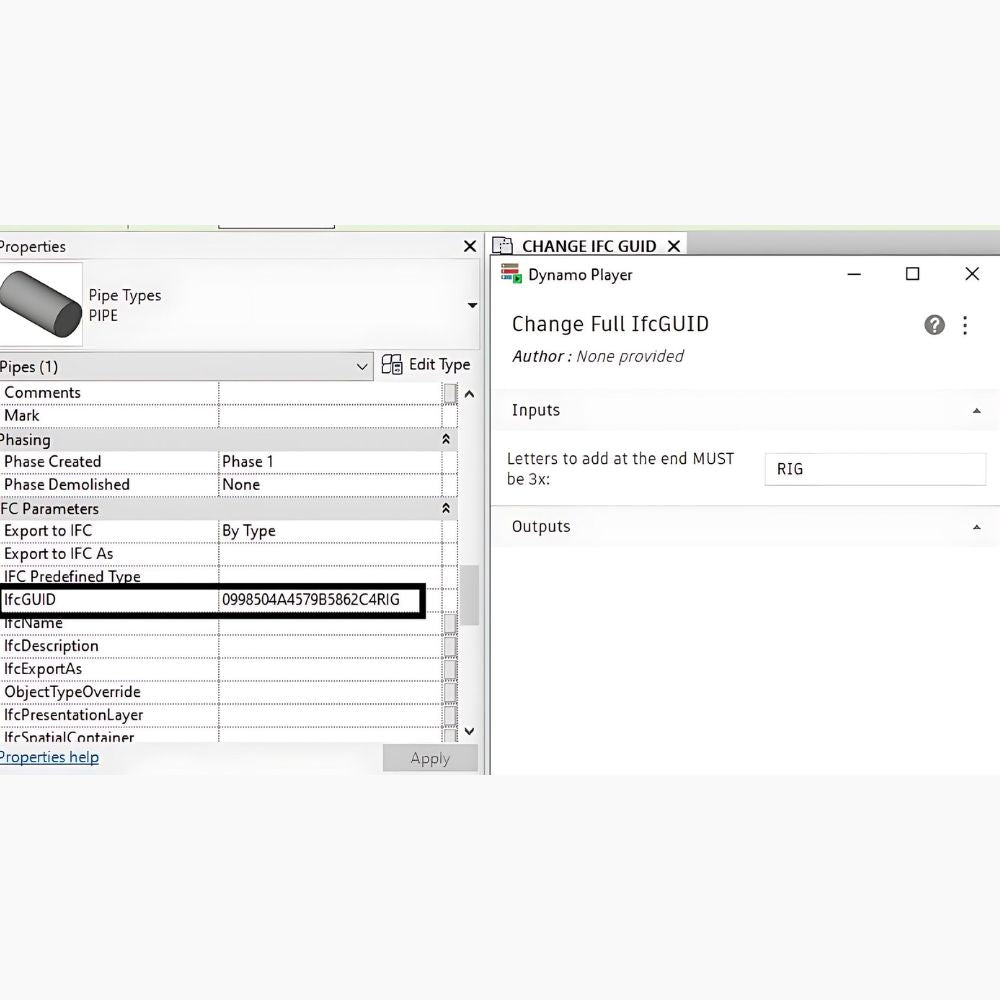1000x1000 pixels.
Task: Click the pipe type preview thumbnail
Action: (41, 305)
